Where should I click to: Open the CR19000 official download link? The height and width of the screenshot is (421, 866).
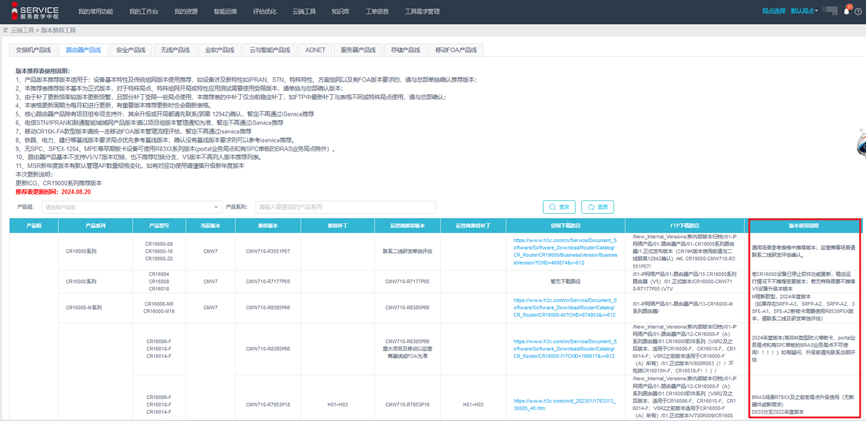[x=566, y=251]
